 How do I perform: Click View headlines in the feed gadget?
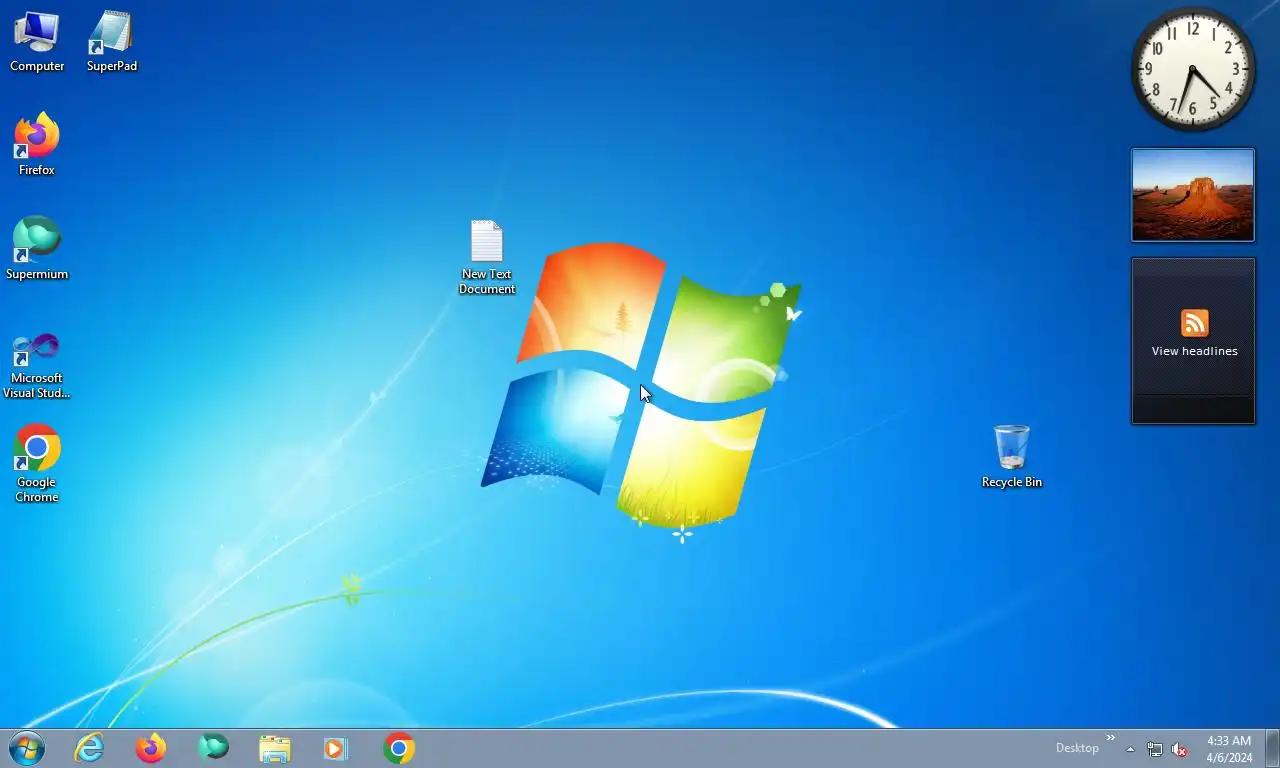tap(1195, 351)
